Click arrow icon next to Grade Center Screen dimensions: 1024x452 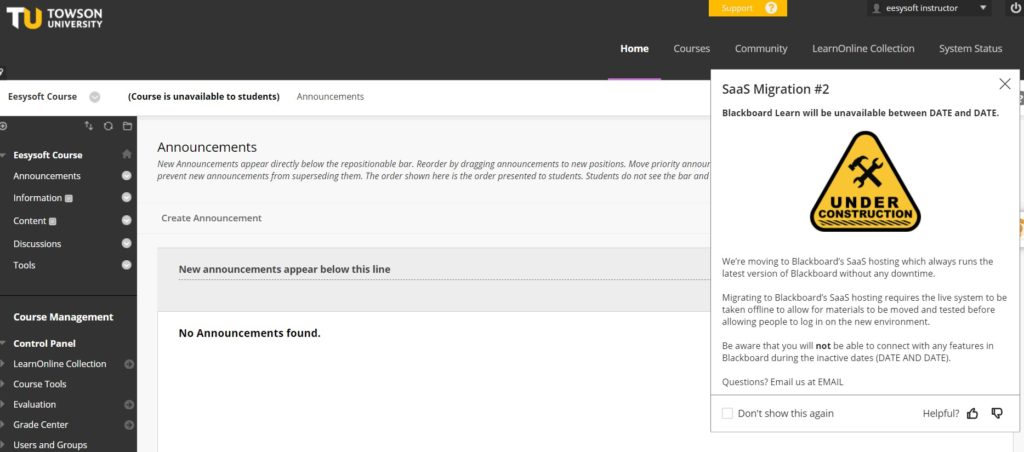(x=129, y=425)
